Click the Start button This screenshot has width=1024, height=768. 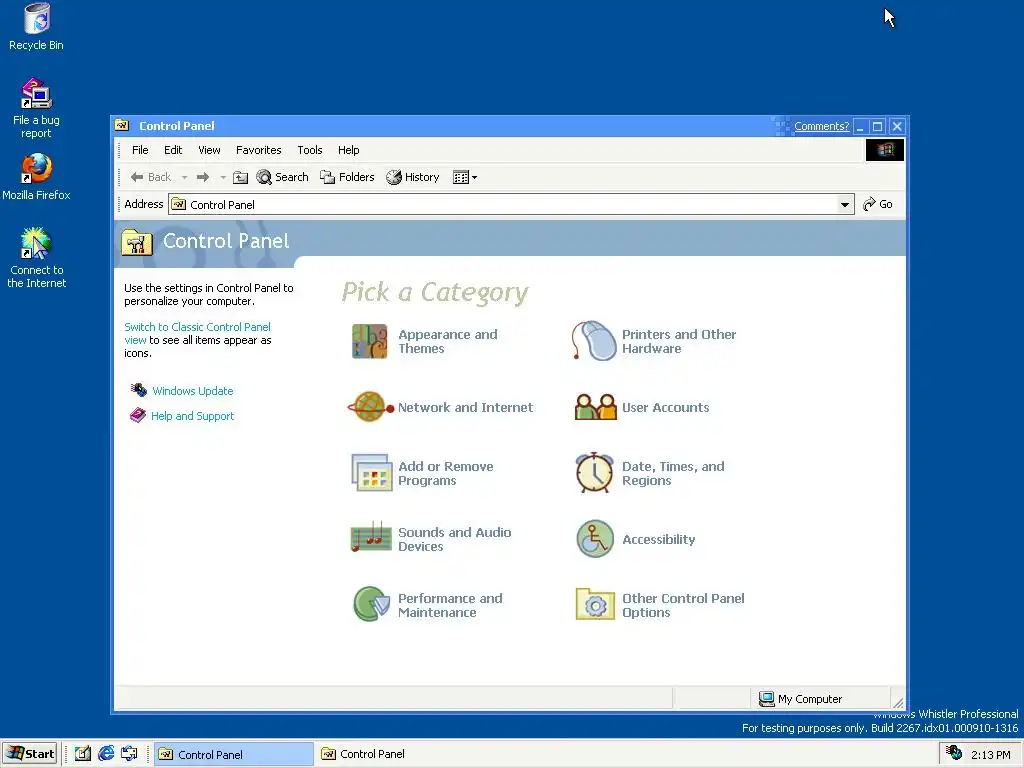[x=30, y=754]
